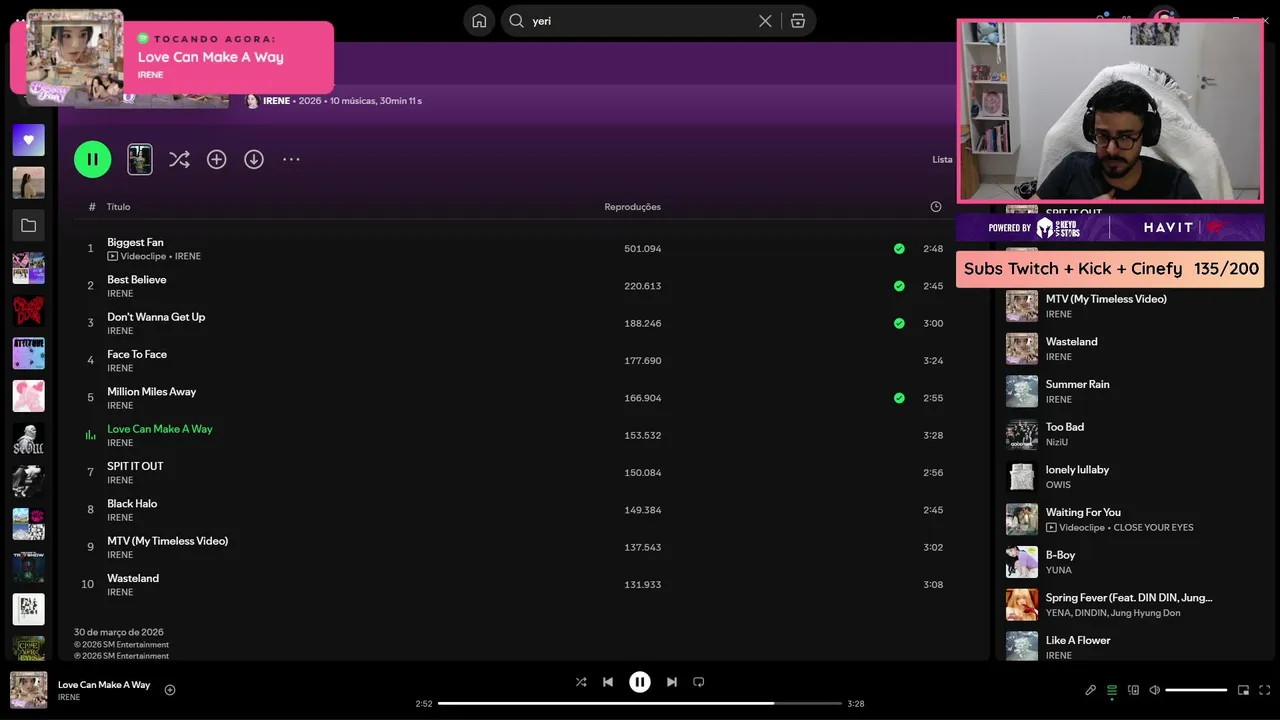
Task: Clear the search field with the X icon
Action: coord(765,21)
